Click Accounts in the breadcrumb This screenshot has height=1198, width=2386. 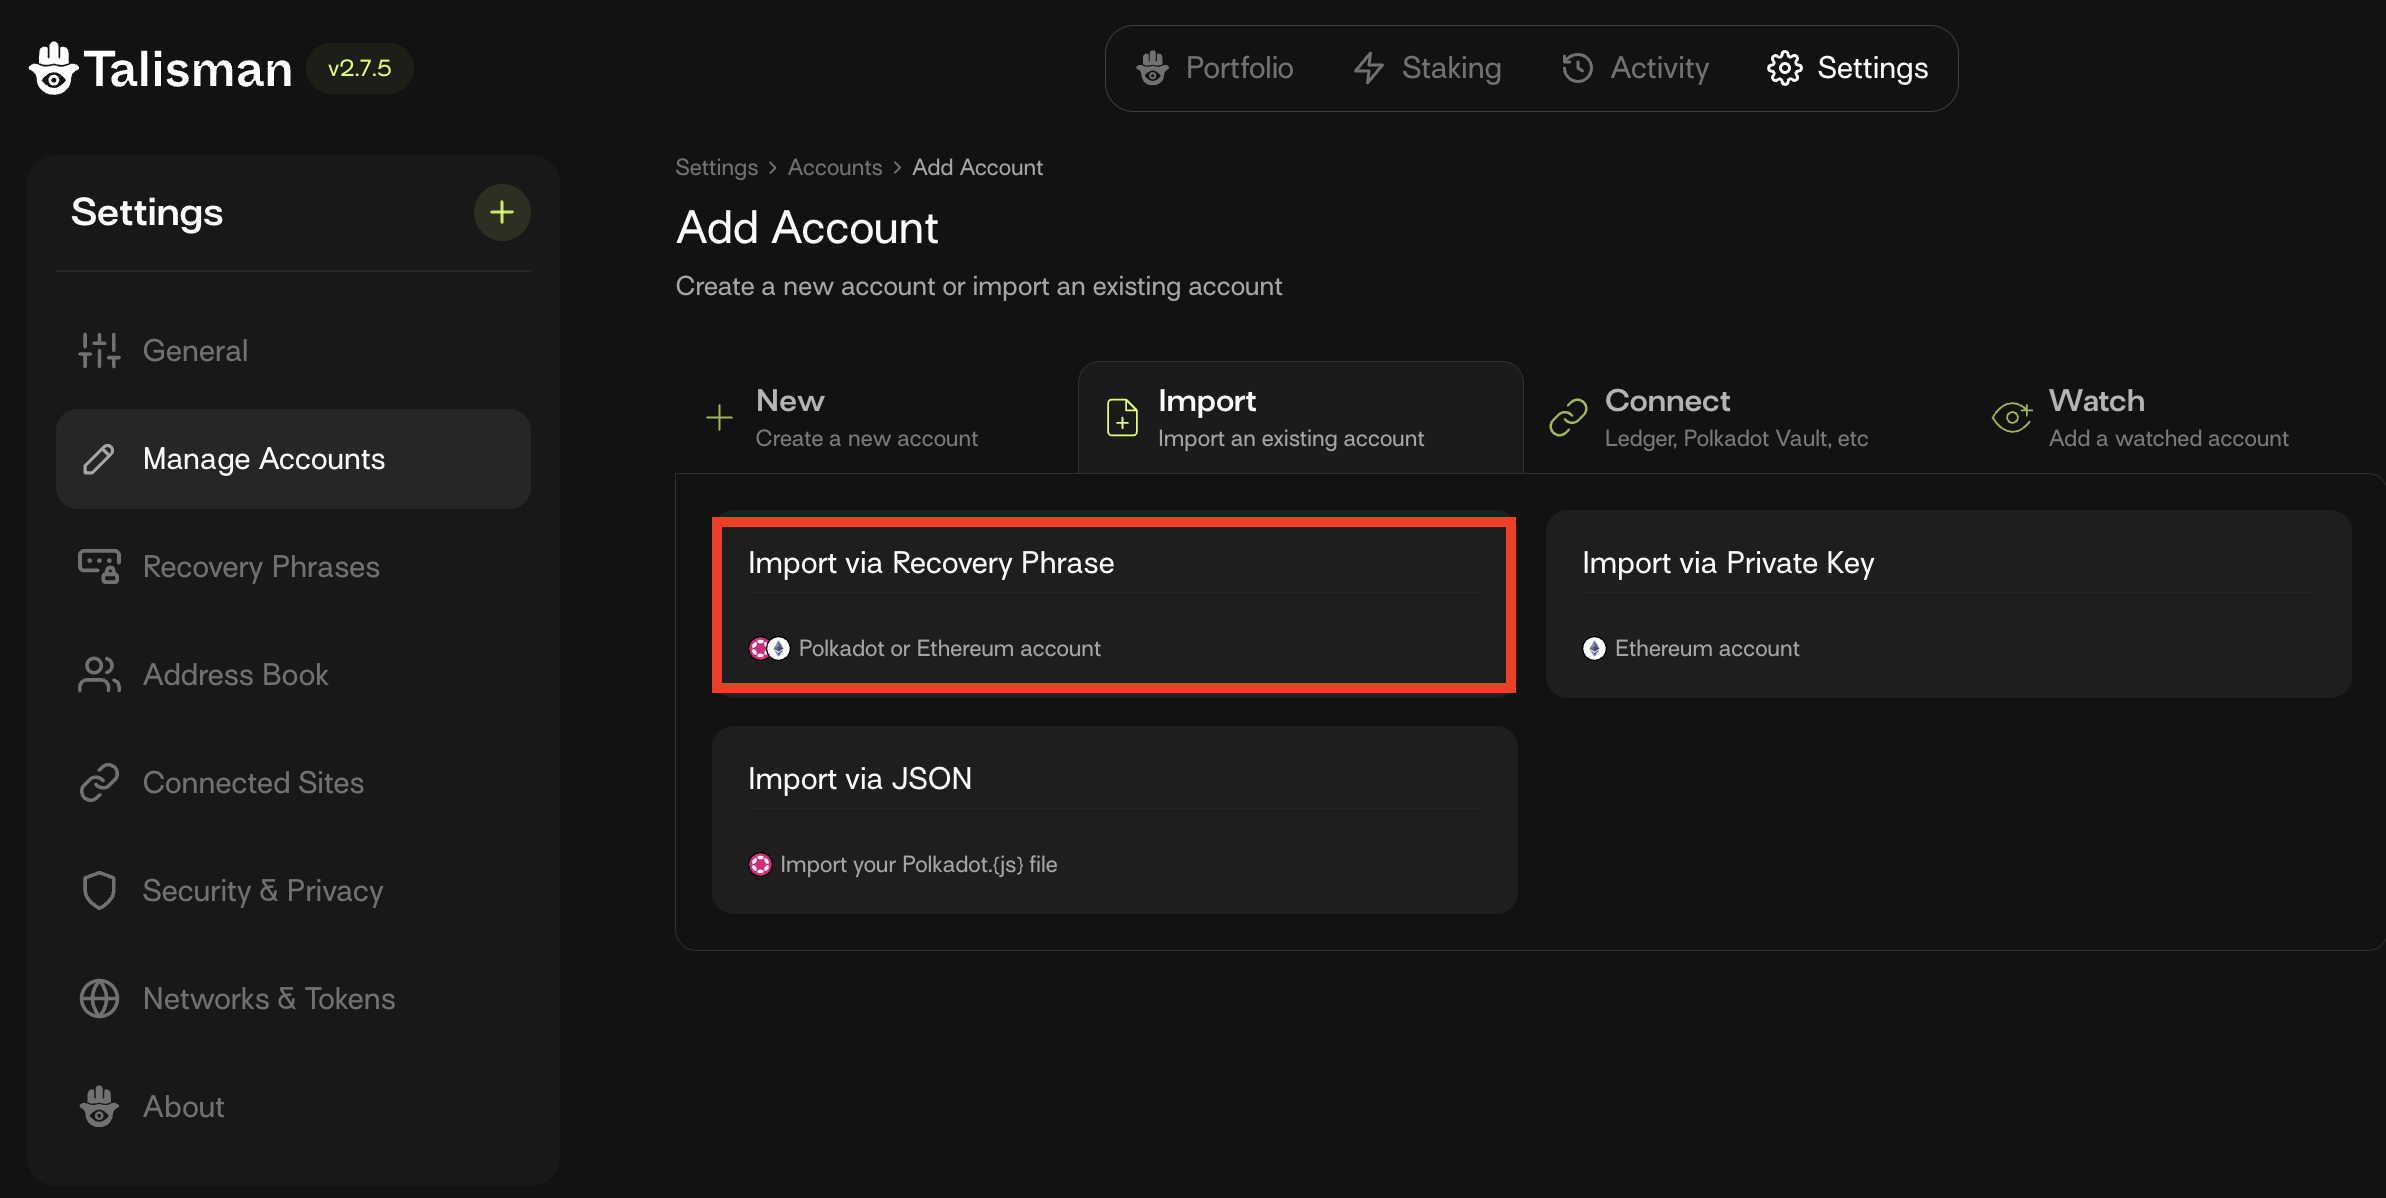(x=834, y=167)
